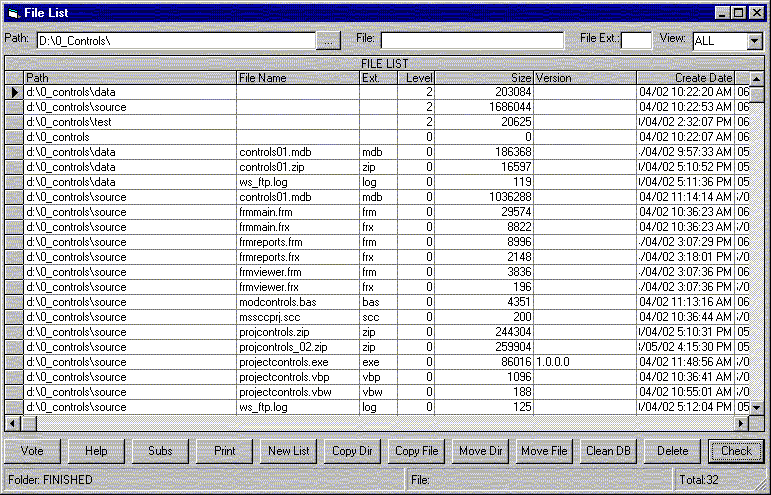
Task: Click the browse path ellipsis button
Action: point(328,41)
